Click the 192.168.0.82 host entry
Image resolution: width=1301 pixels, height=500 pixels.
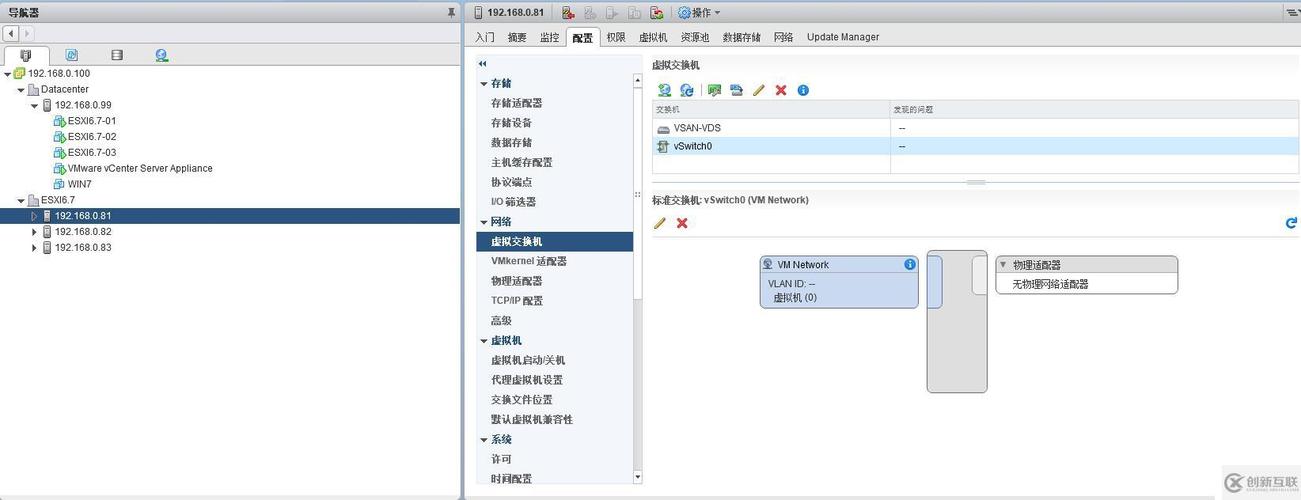coord(83,232)
